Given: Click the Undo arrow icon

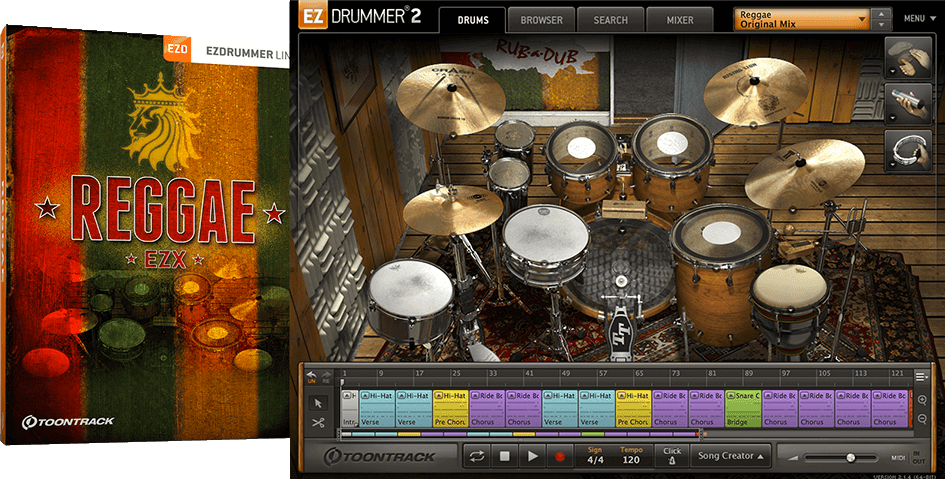Looking at the screenshot, I should [312, 376].
